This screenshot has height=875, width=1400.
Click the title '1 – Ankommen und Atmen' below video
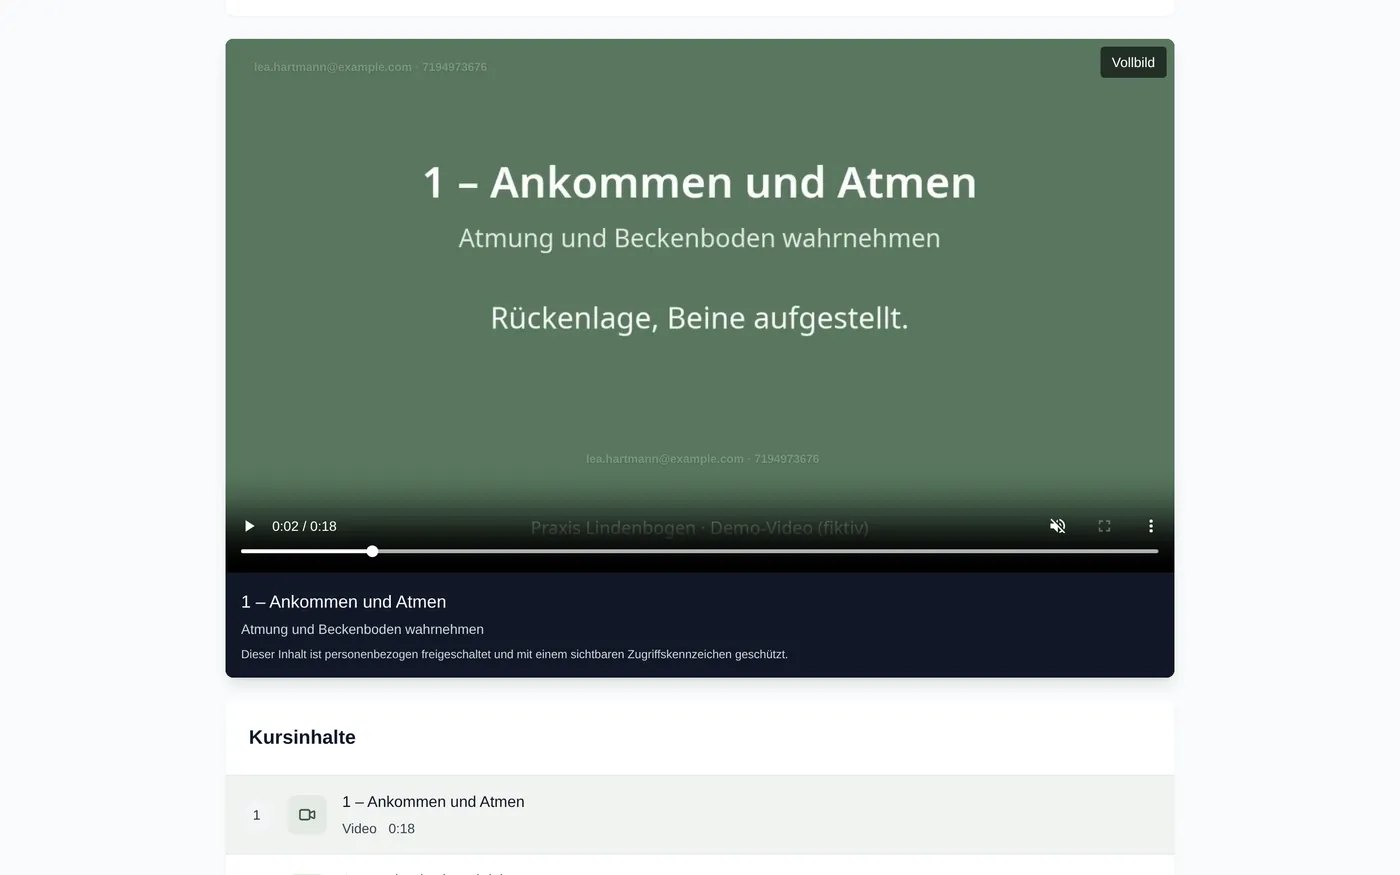coord(343,602)
